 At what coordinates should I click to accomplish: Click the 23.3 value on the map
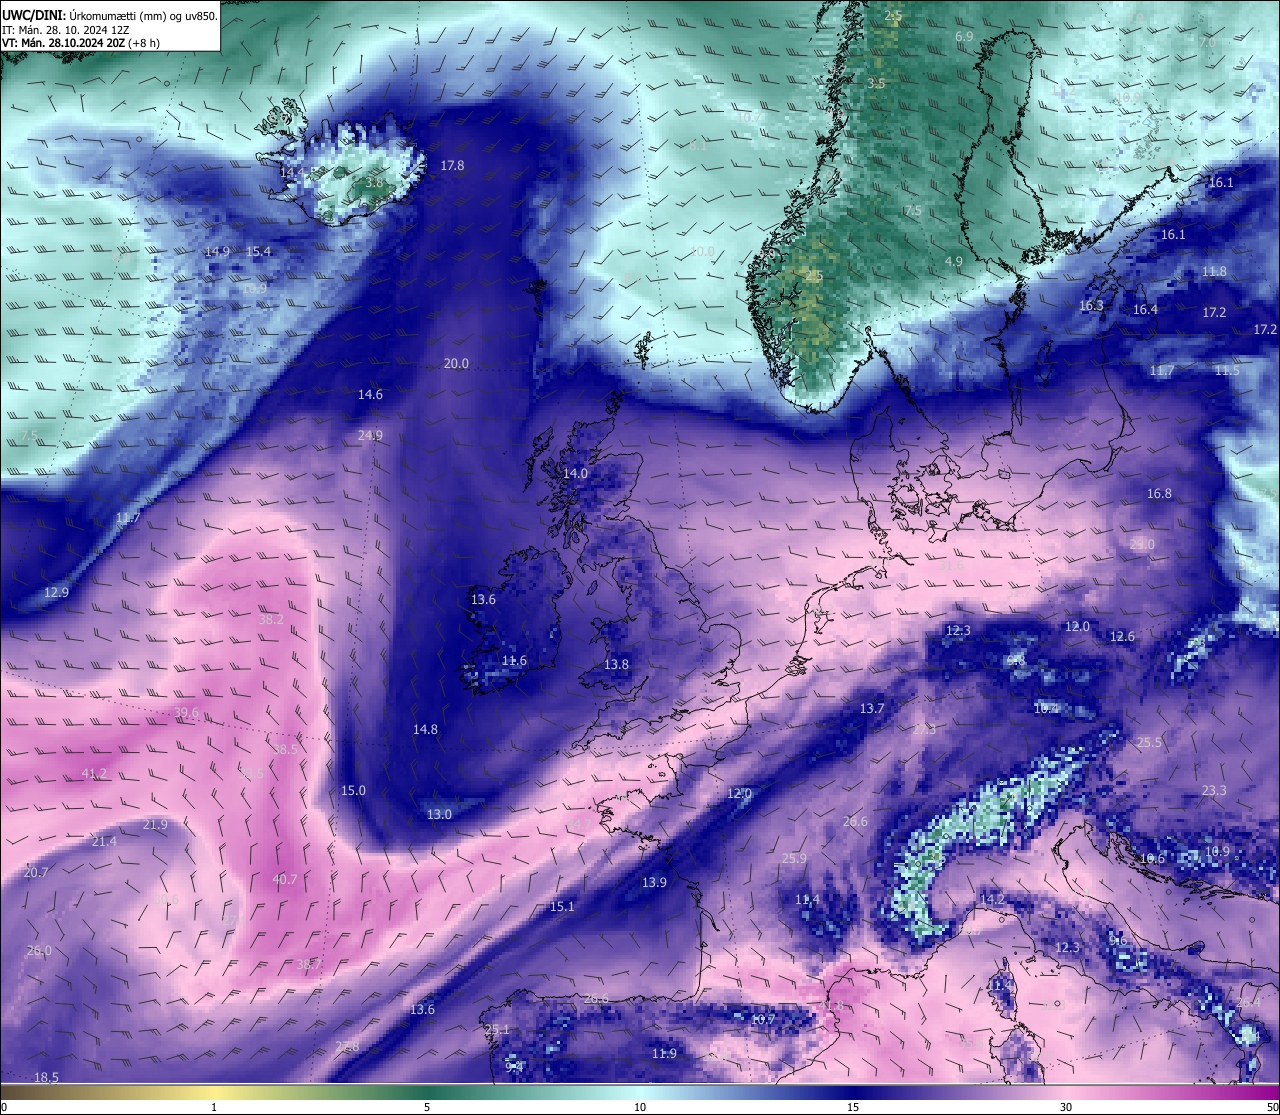[x=1213, y=790]
